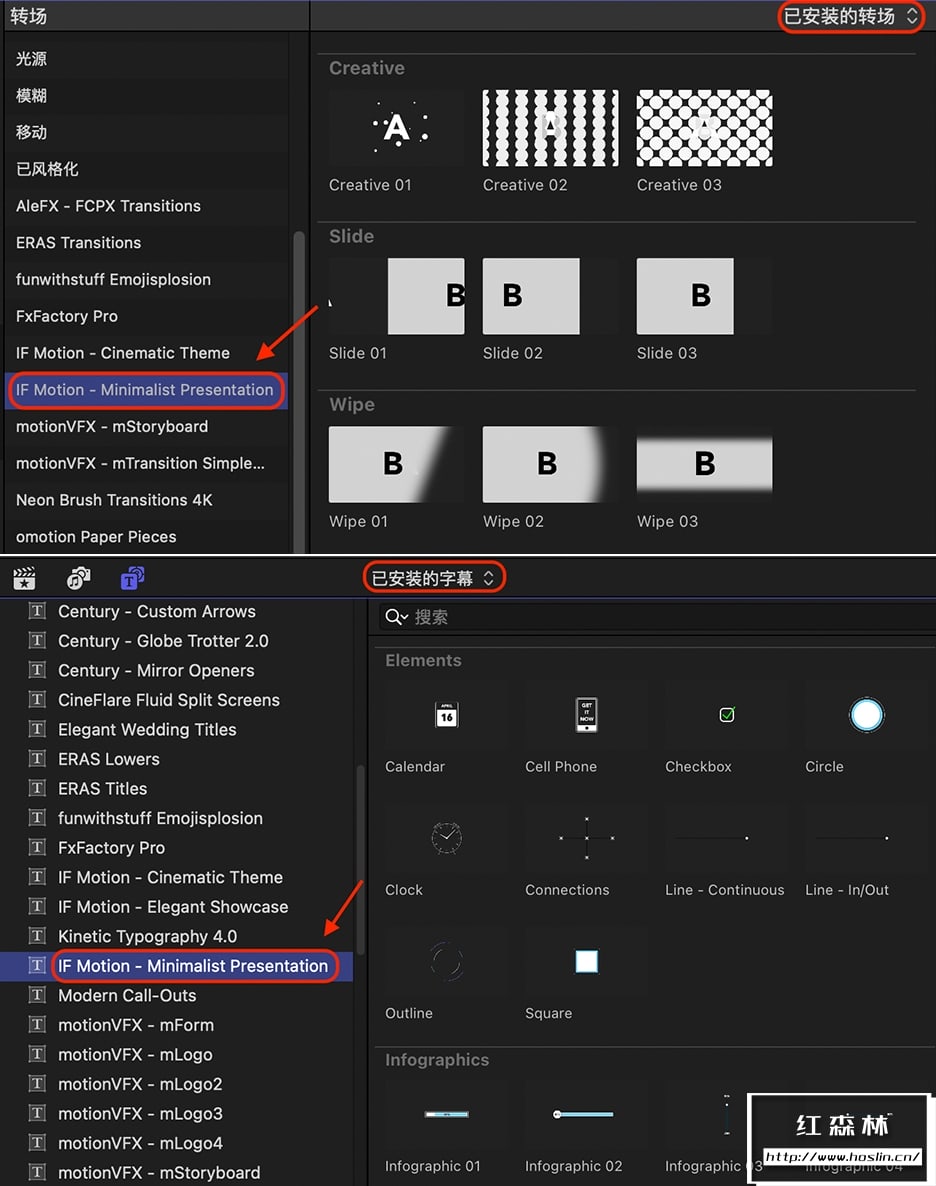Select the Square element title
This screenshot has width=936, height=1186.
(x=586, y=961)
